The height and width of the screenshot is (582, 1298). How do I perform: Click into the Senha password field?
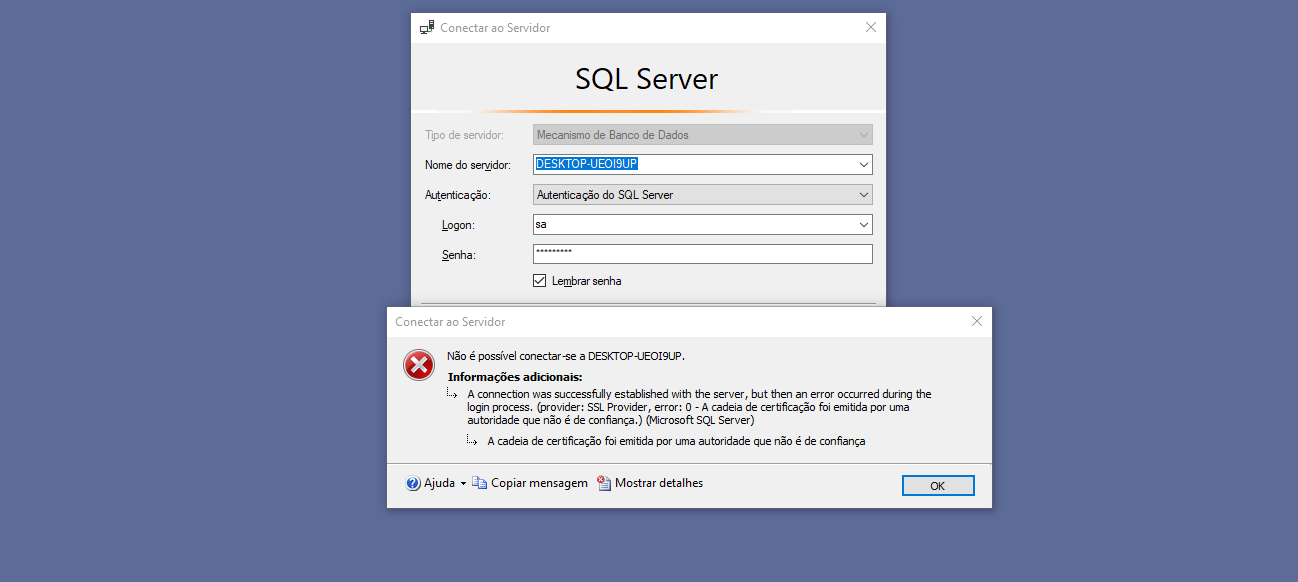[703, 254]
